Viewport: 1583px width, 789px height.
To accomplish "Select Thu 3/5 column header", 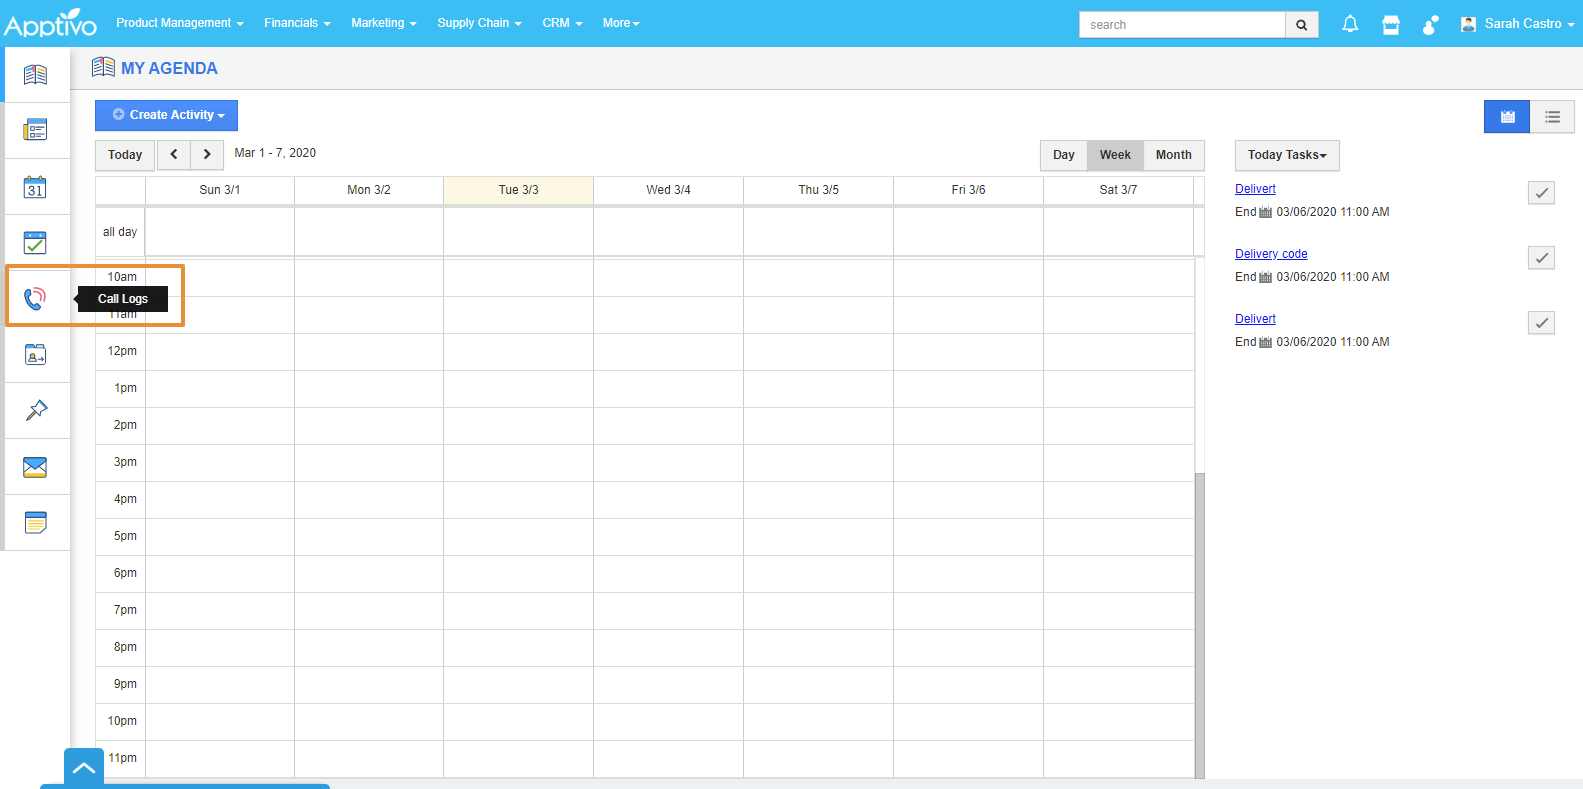I will click(x=818, y=190).
